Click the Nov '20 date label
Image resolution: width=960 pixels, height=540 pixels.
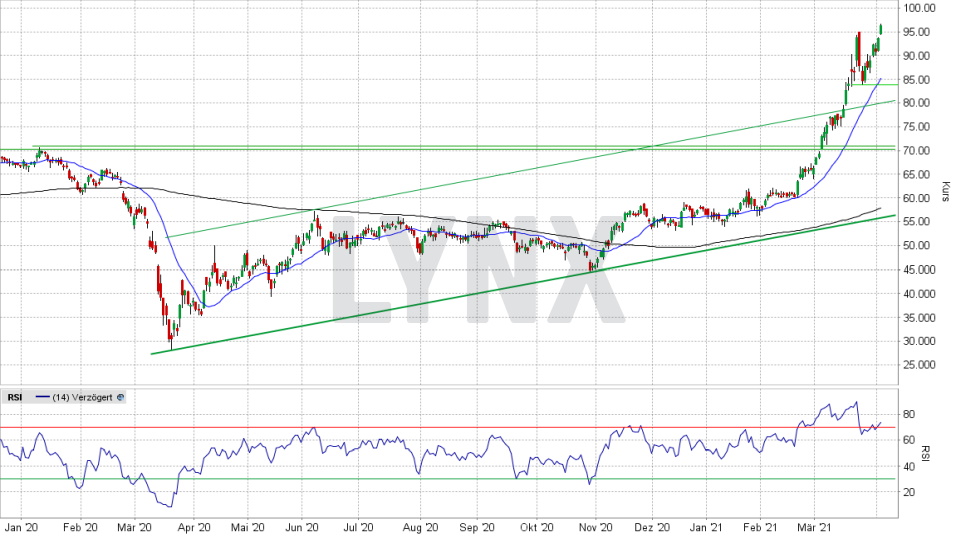[596, 528]
